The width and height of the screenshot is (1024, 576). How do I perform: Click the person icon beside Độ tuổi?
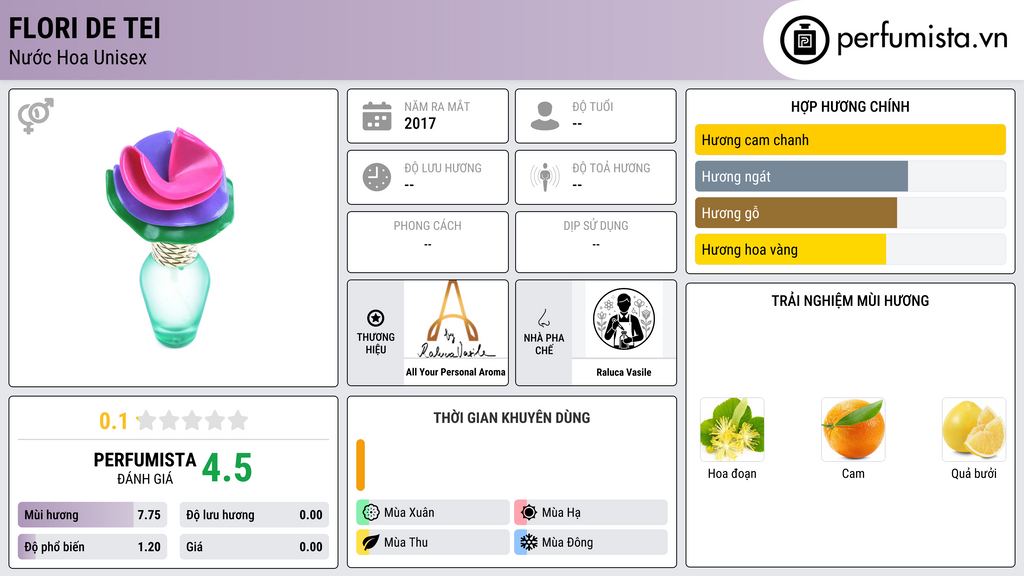[545, 116]
